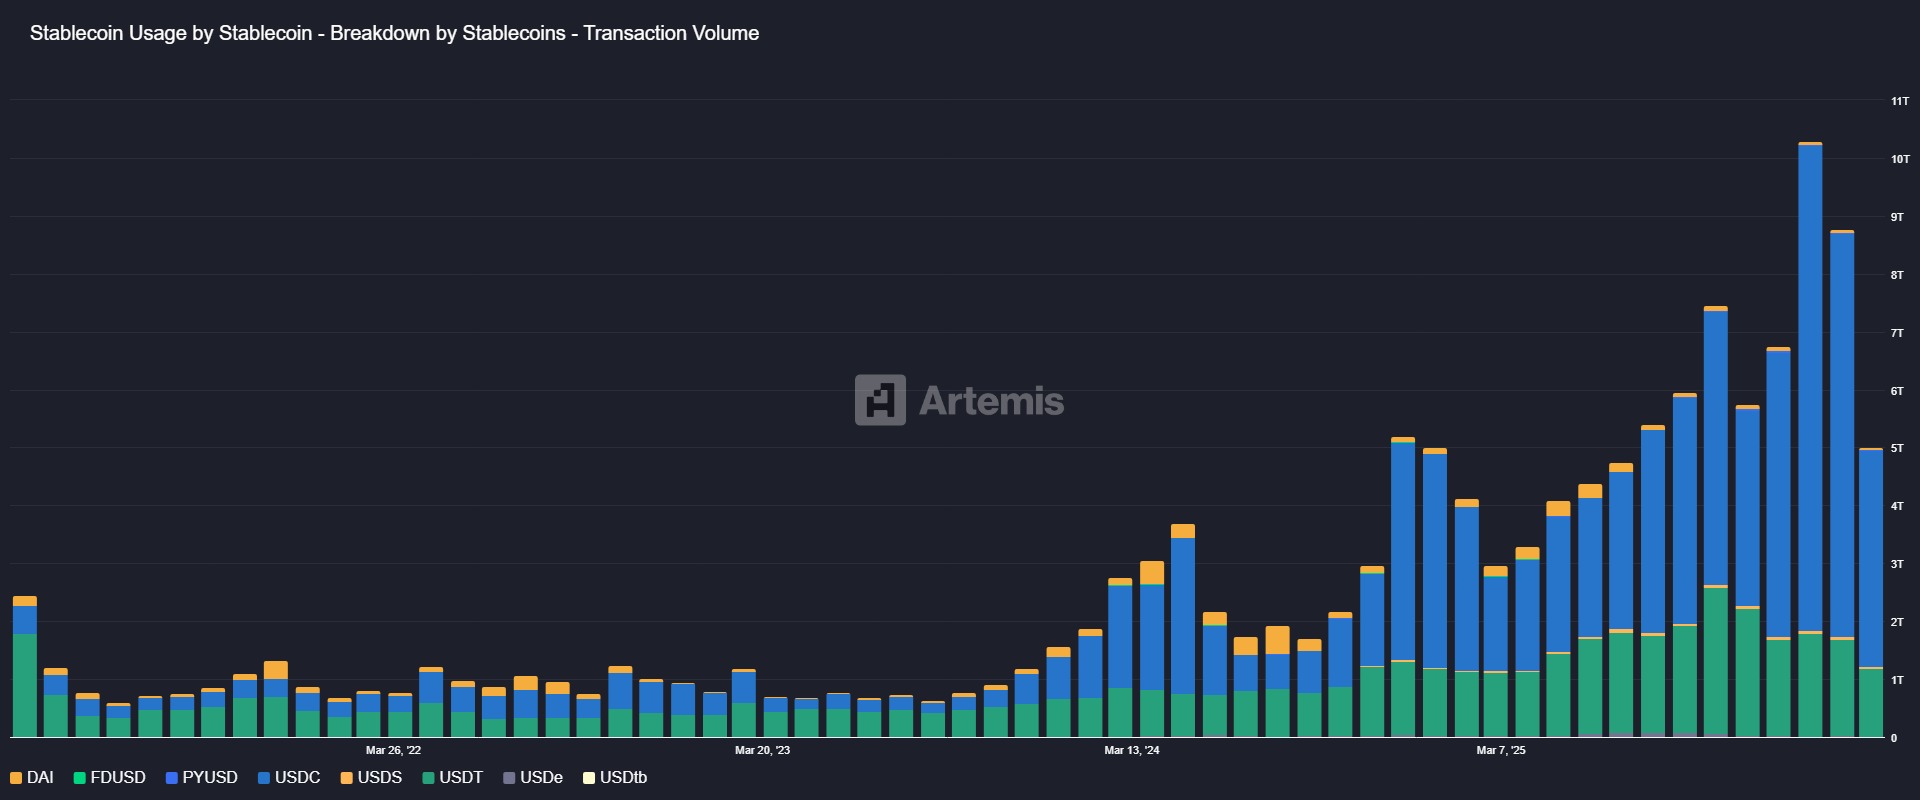Viewport: 1920px width, 800px height.
Task: Click the Mar 13, '24 date marker
Action: click(1132, 750)
